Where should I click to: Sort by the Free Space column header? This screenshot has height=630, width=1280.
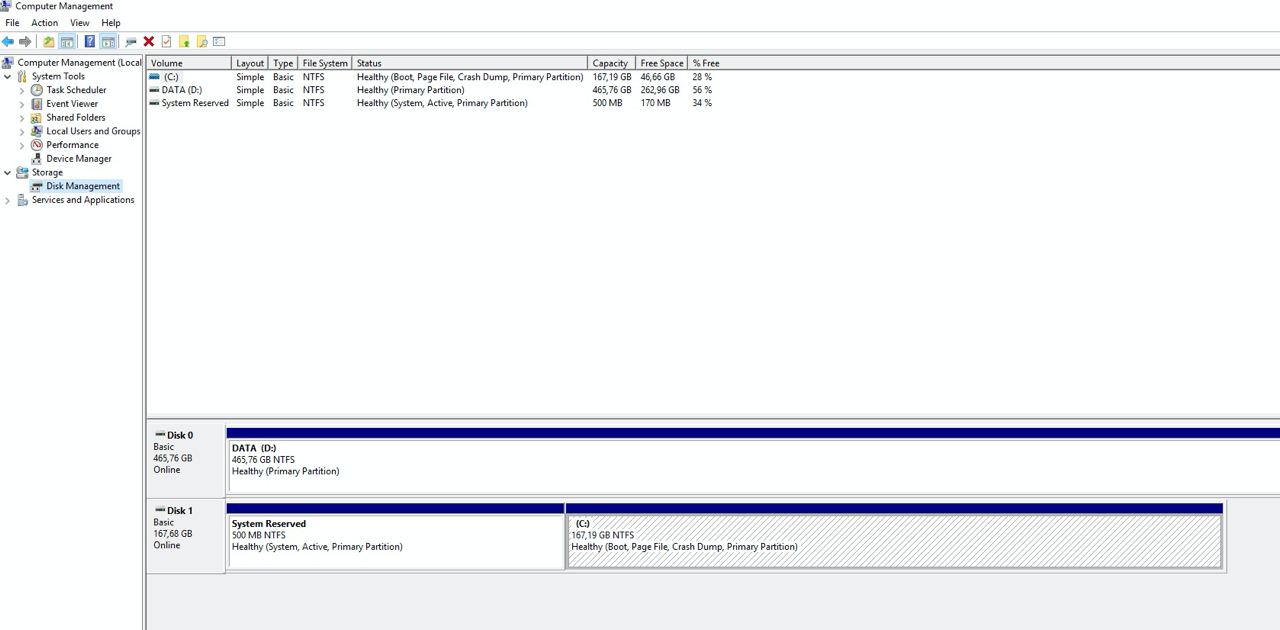(662, 63)
